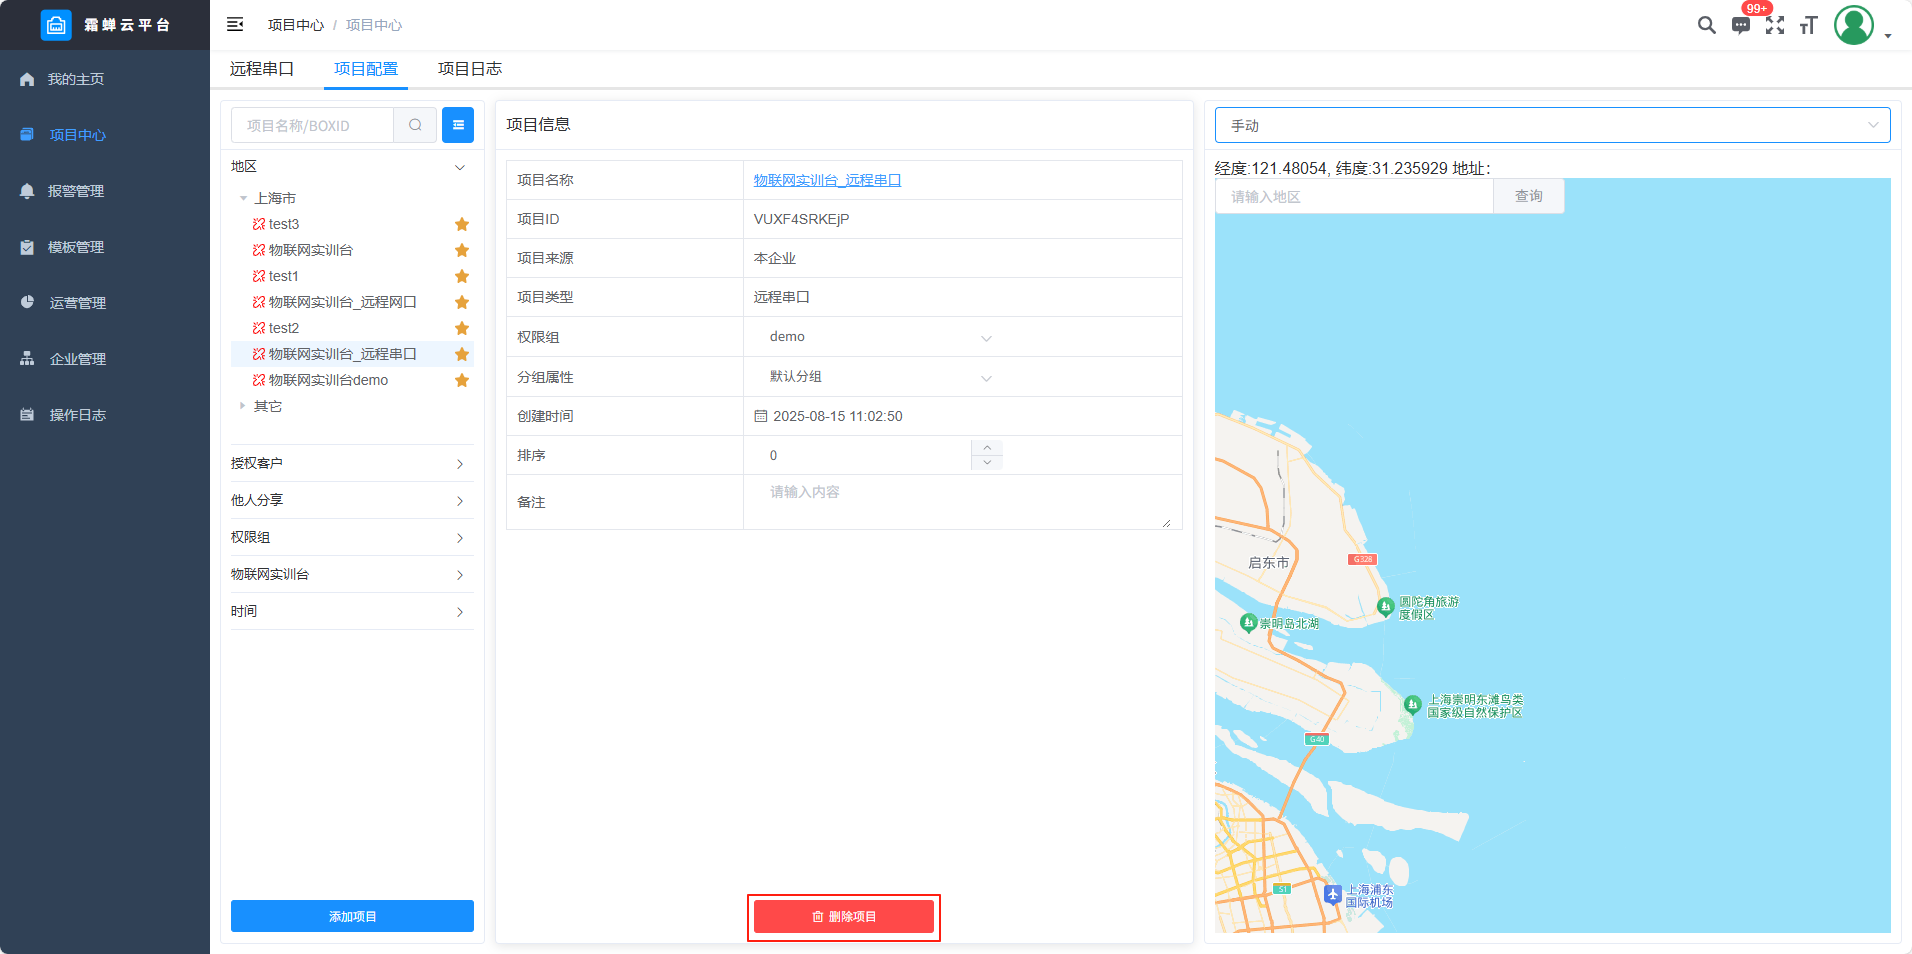Click the project search magnifier button

(415, 125)
